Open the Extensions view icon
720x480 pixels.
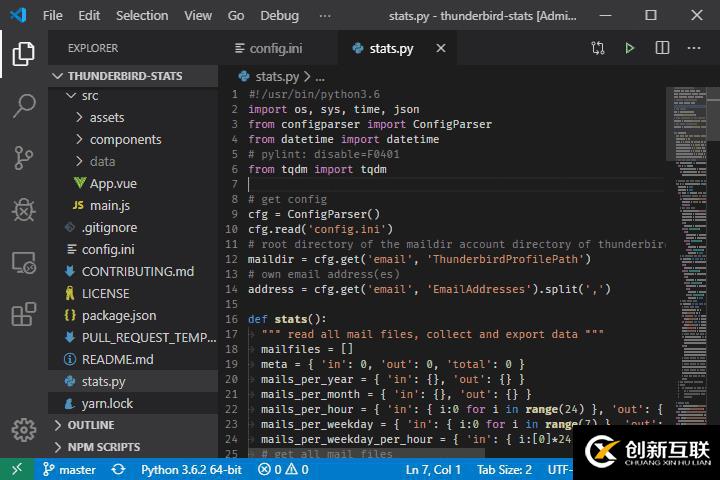[x=23, y=314]
